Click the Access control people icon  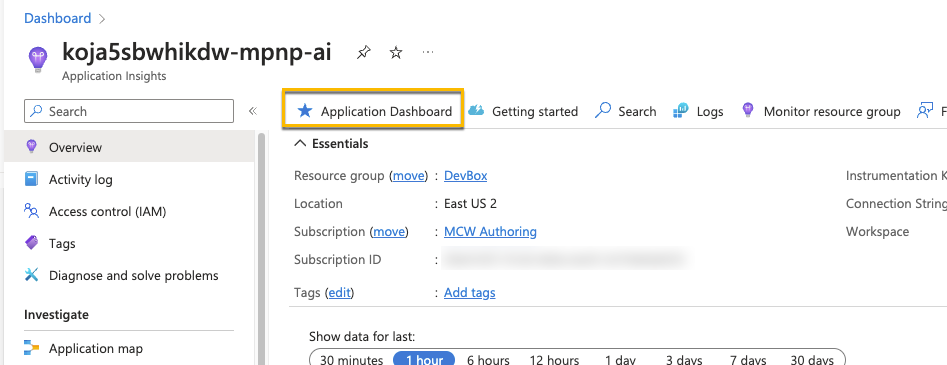[x=31, y=211]
